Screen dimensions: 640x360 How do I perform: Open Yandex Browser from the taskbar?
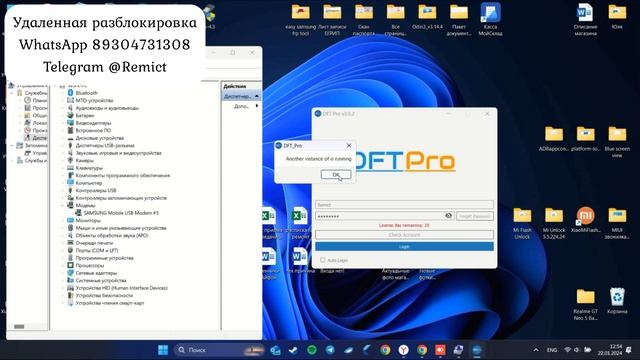tap(403, 350)
